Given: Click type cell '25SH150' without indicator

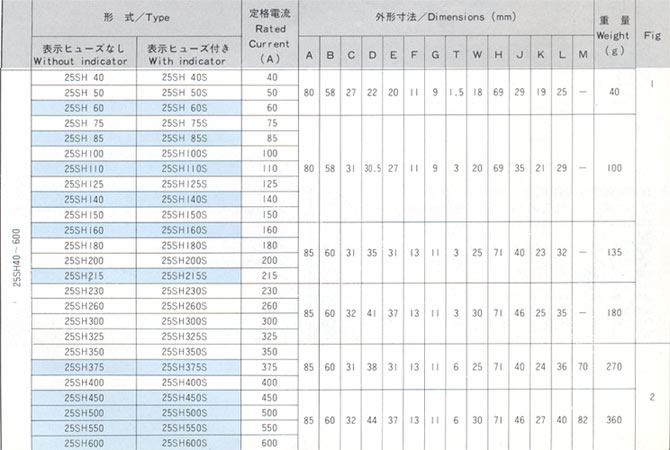Looking at the screenshot, I should pyautogui.click(x=84, y=215).
